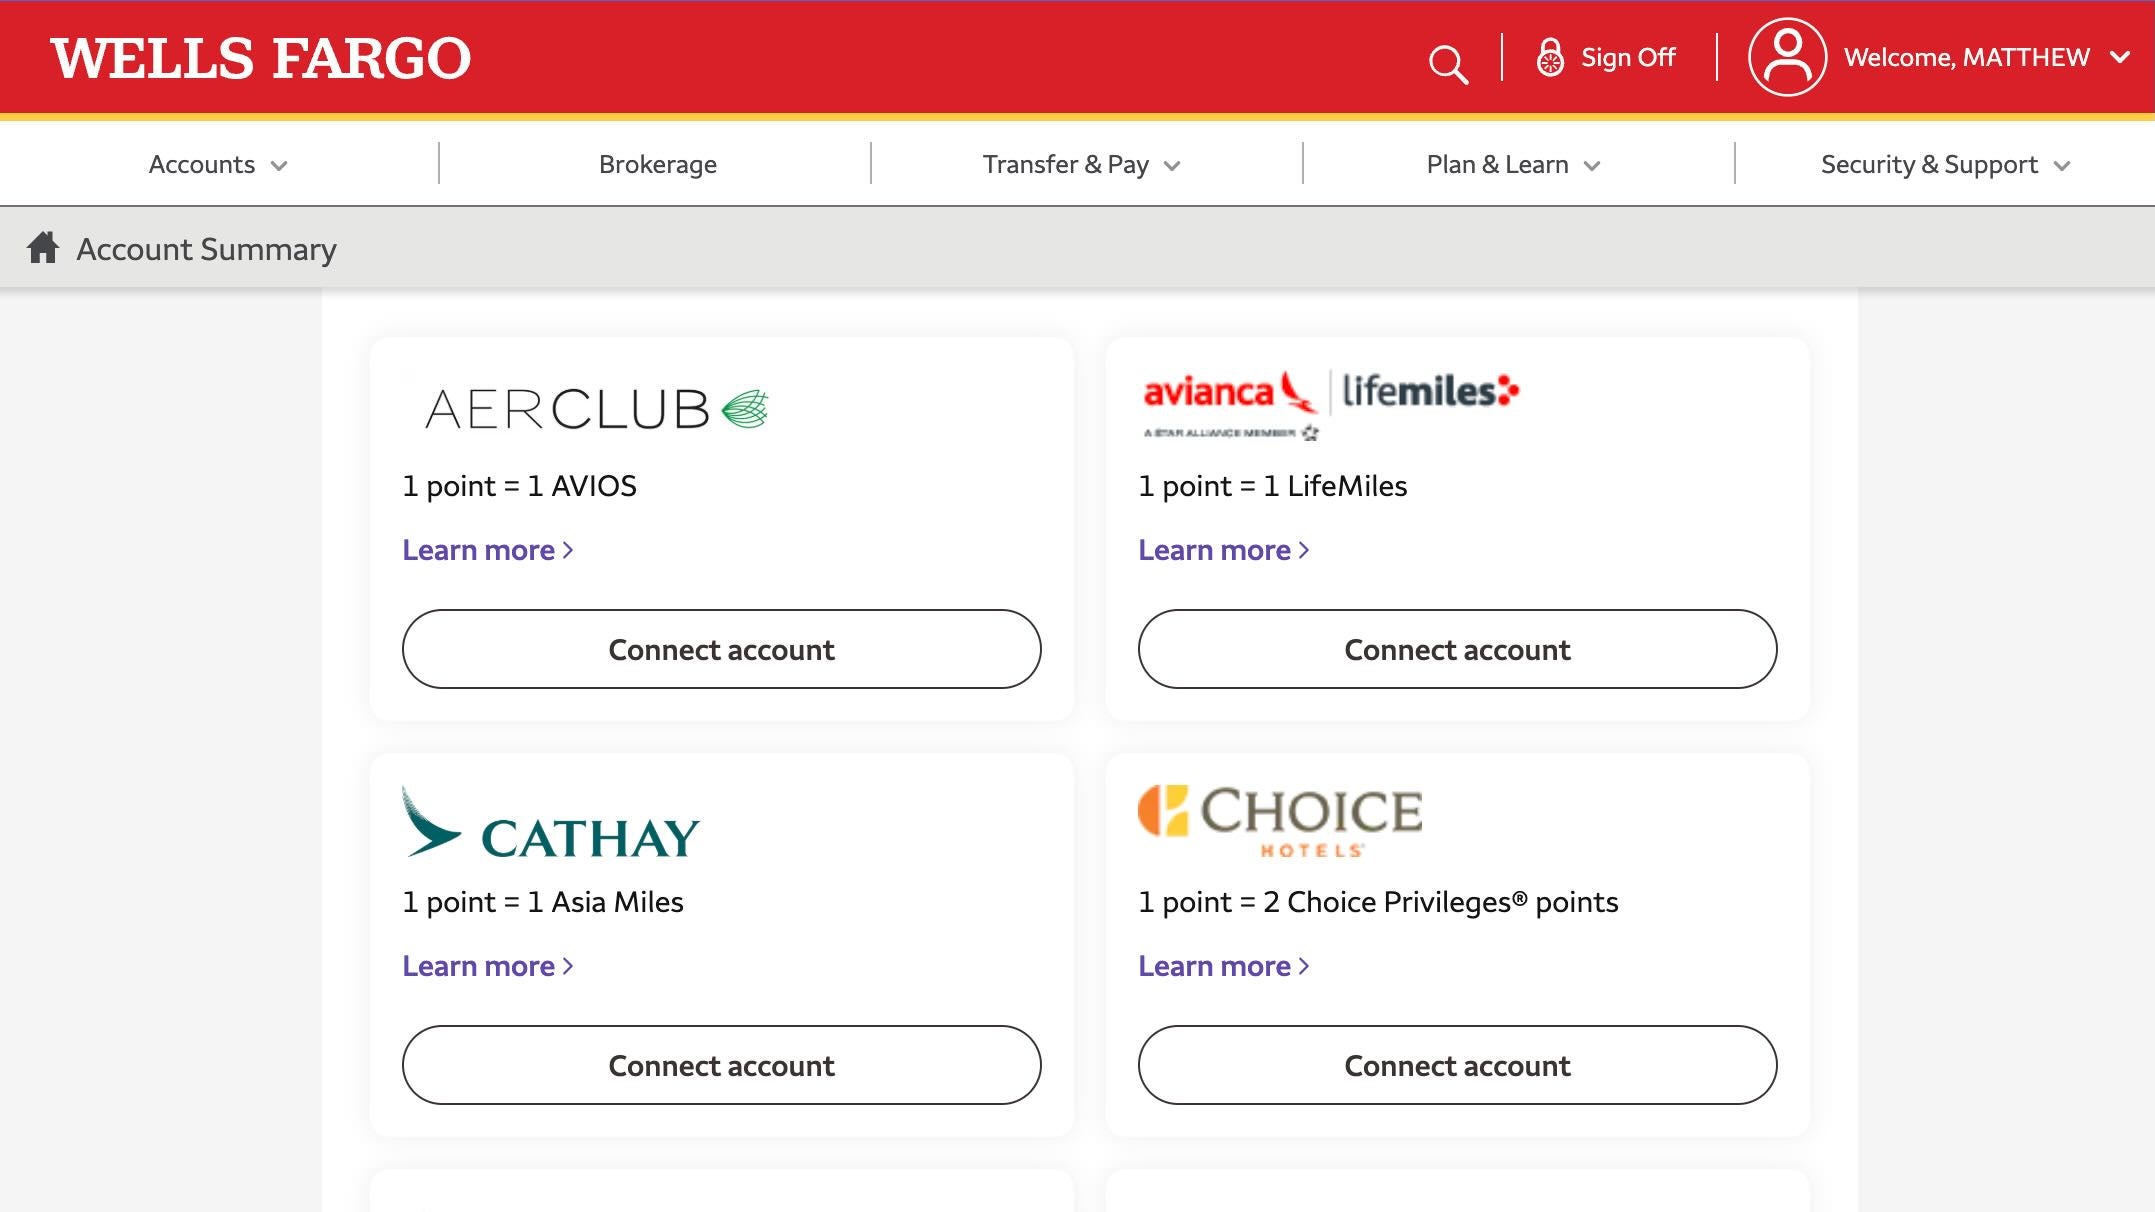
Task: Open the Transfer & Pay menu
Action: (x=1066, y=164)
